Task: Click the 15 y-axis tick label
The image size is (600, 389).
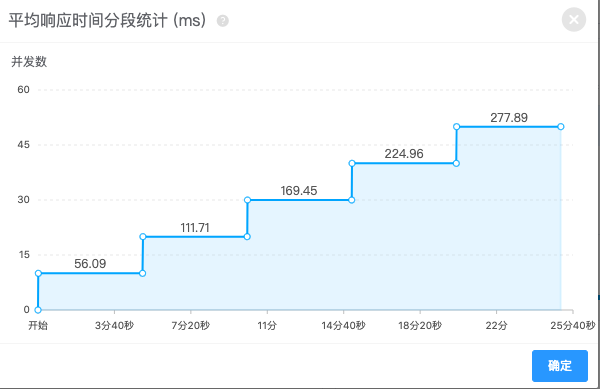Action: coord(24,255)
